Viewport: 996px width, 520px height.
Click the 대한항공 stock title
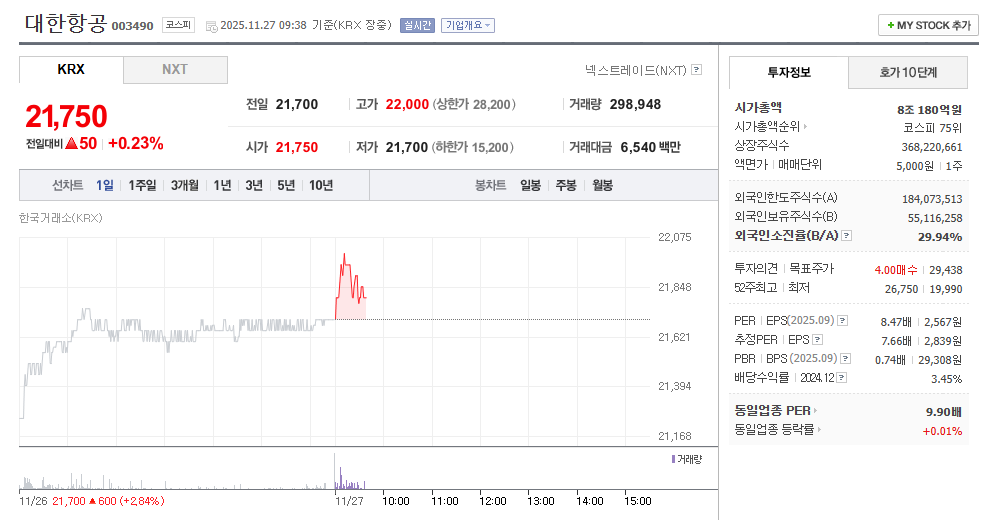point(65,23)
